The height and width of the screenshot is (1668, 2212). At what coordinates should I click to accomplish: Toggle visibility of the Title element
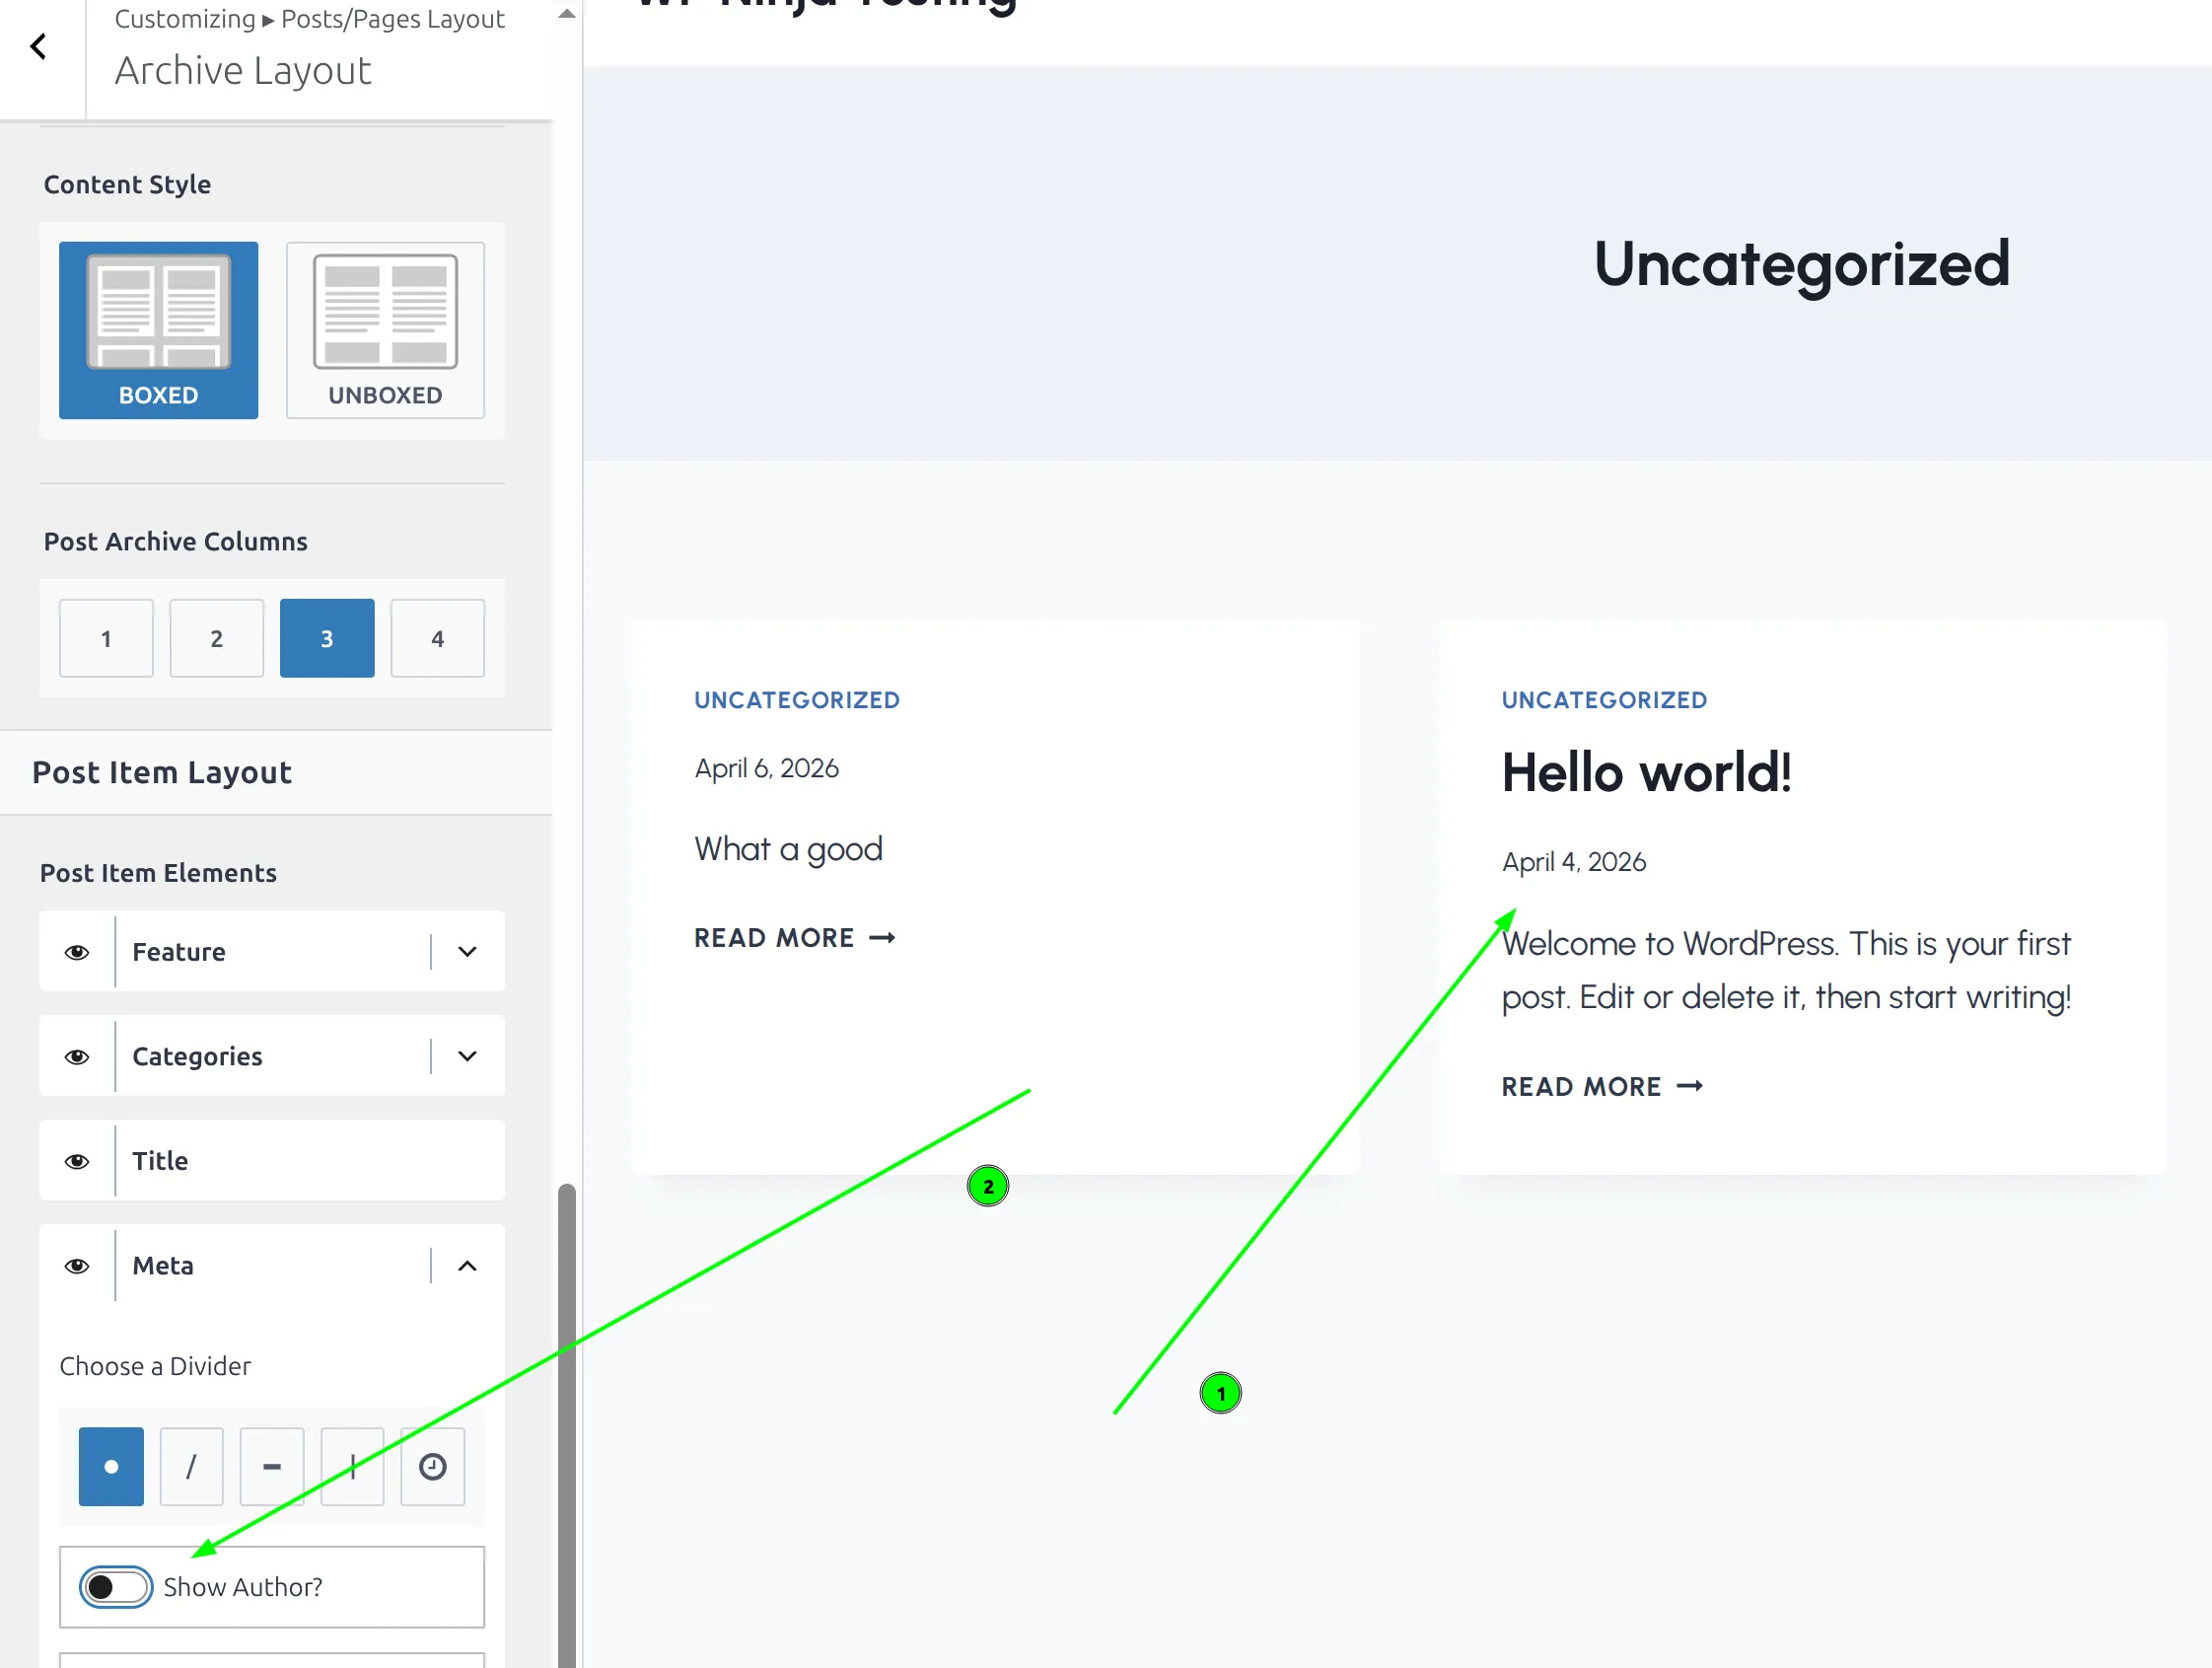(77, 1161)
